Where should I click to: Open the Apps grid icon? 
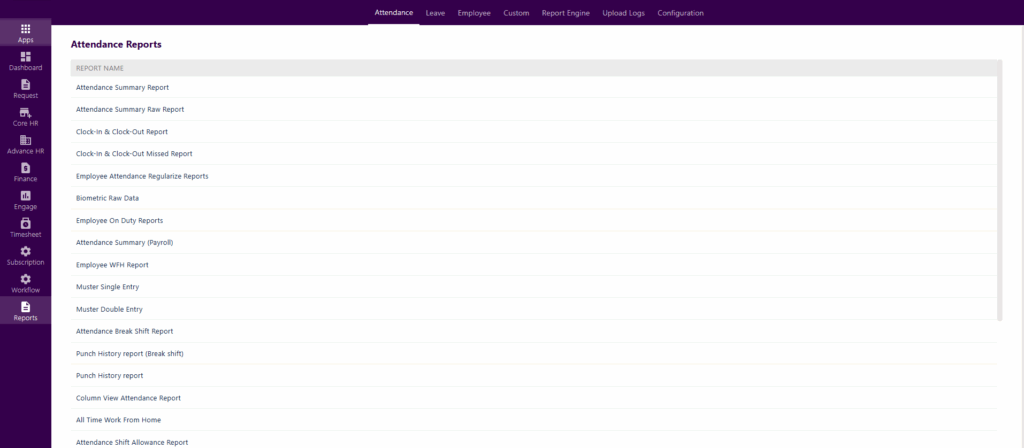25,29
